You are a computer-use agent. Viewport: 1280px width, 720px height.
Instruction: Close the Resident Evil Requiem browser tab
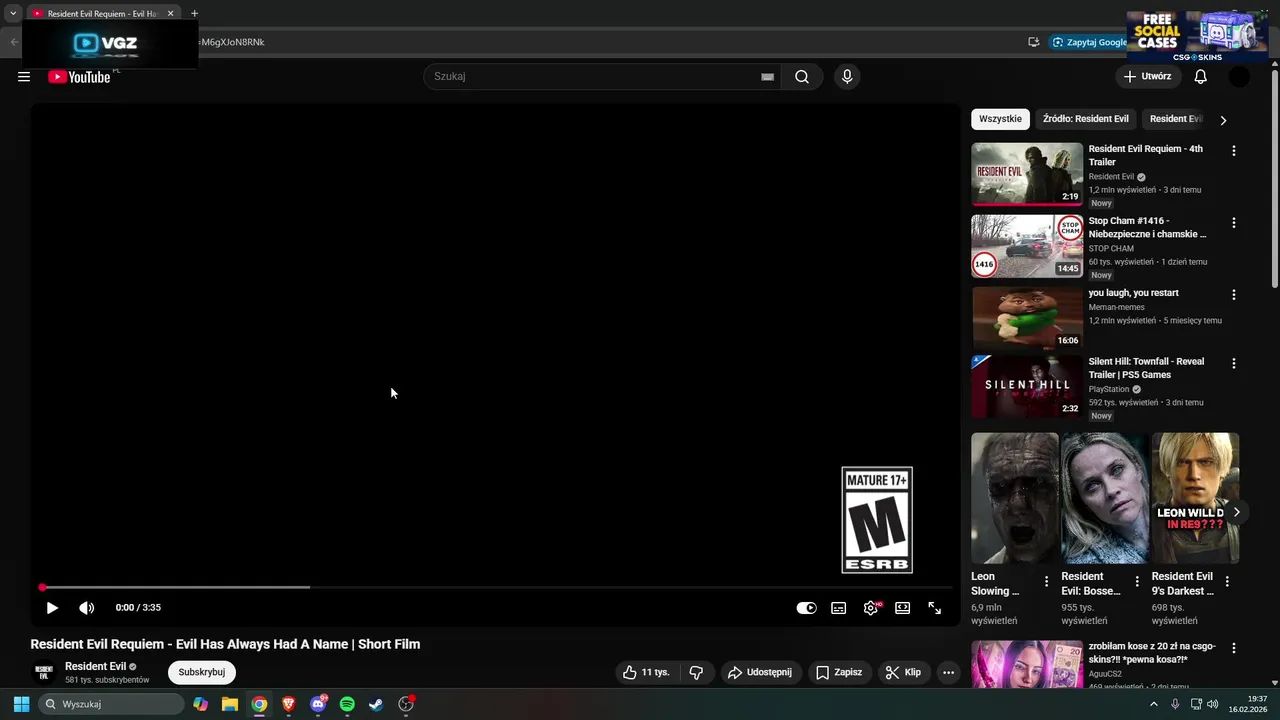pyautogui.click(x=170, y=14)
